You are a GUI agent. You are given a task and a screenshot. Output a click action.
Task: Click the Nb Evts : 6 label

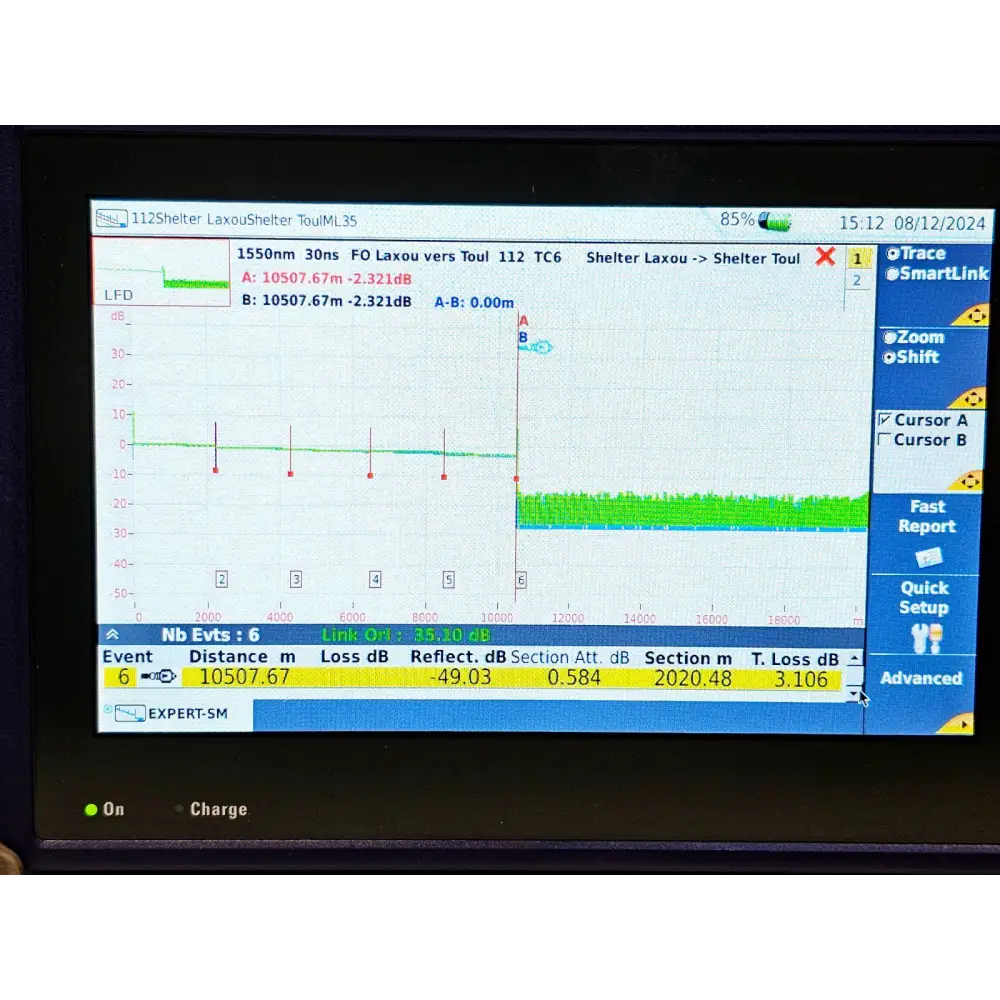click(210, 635)
